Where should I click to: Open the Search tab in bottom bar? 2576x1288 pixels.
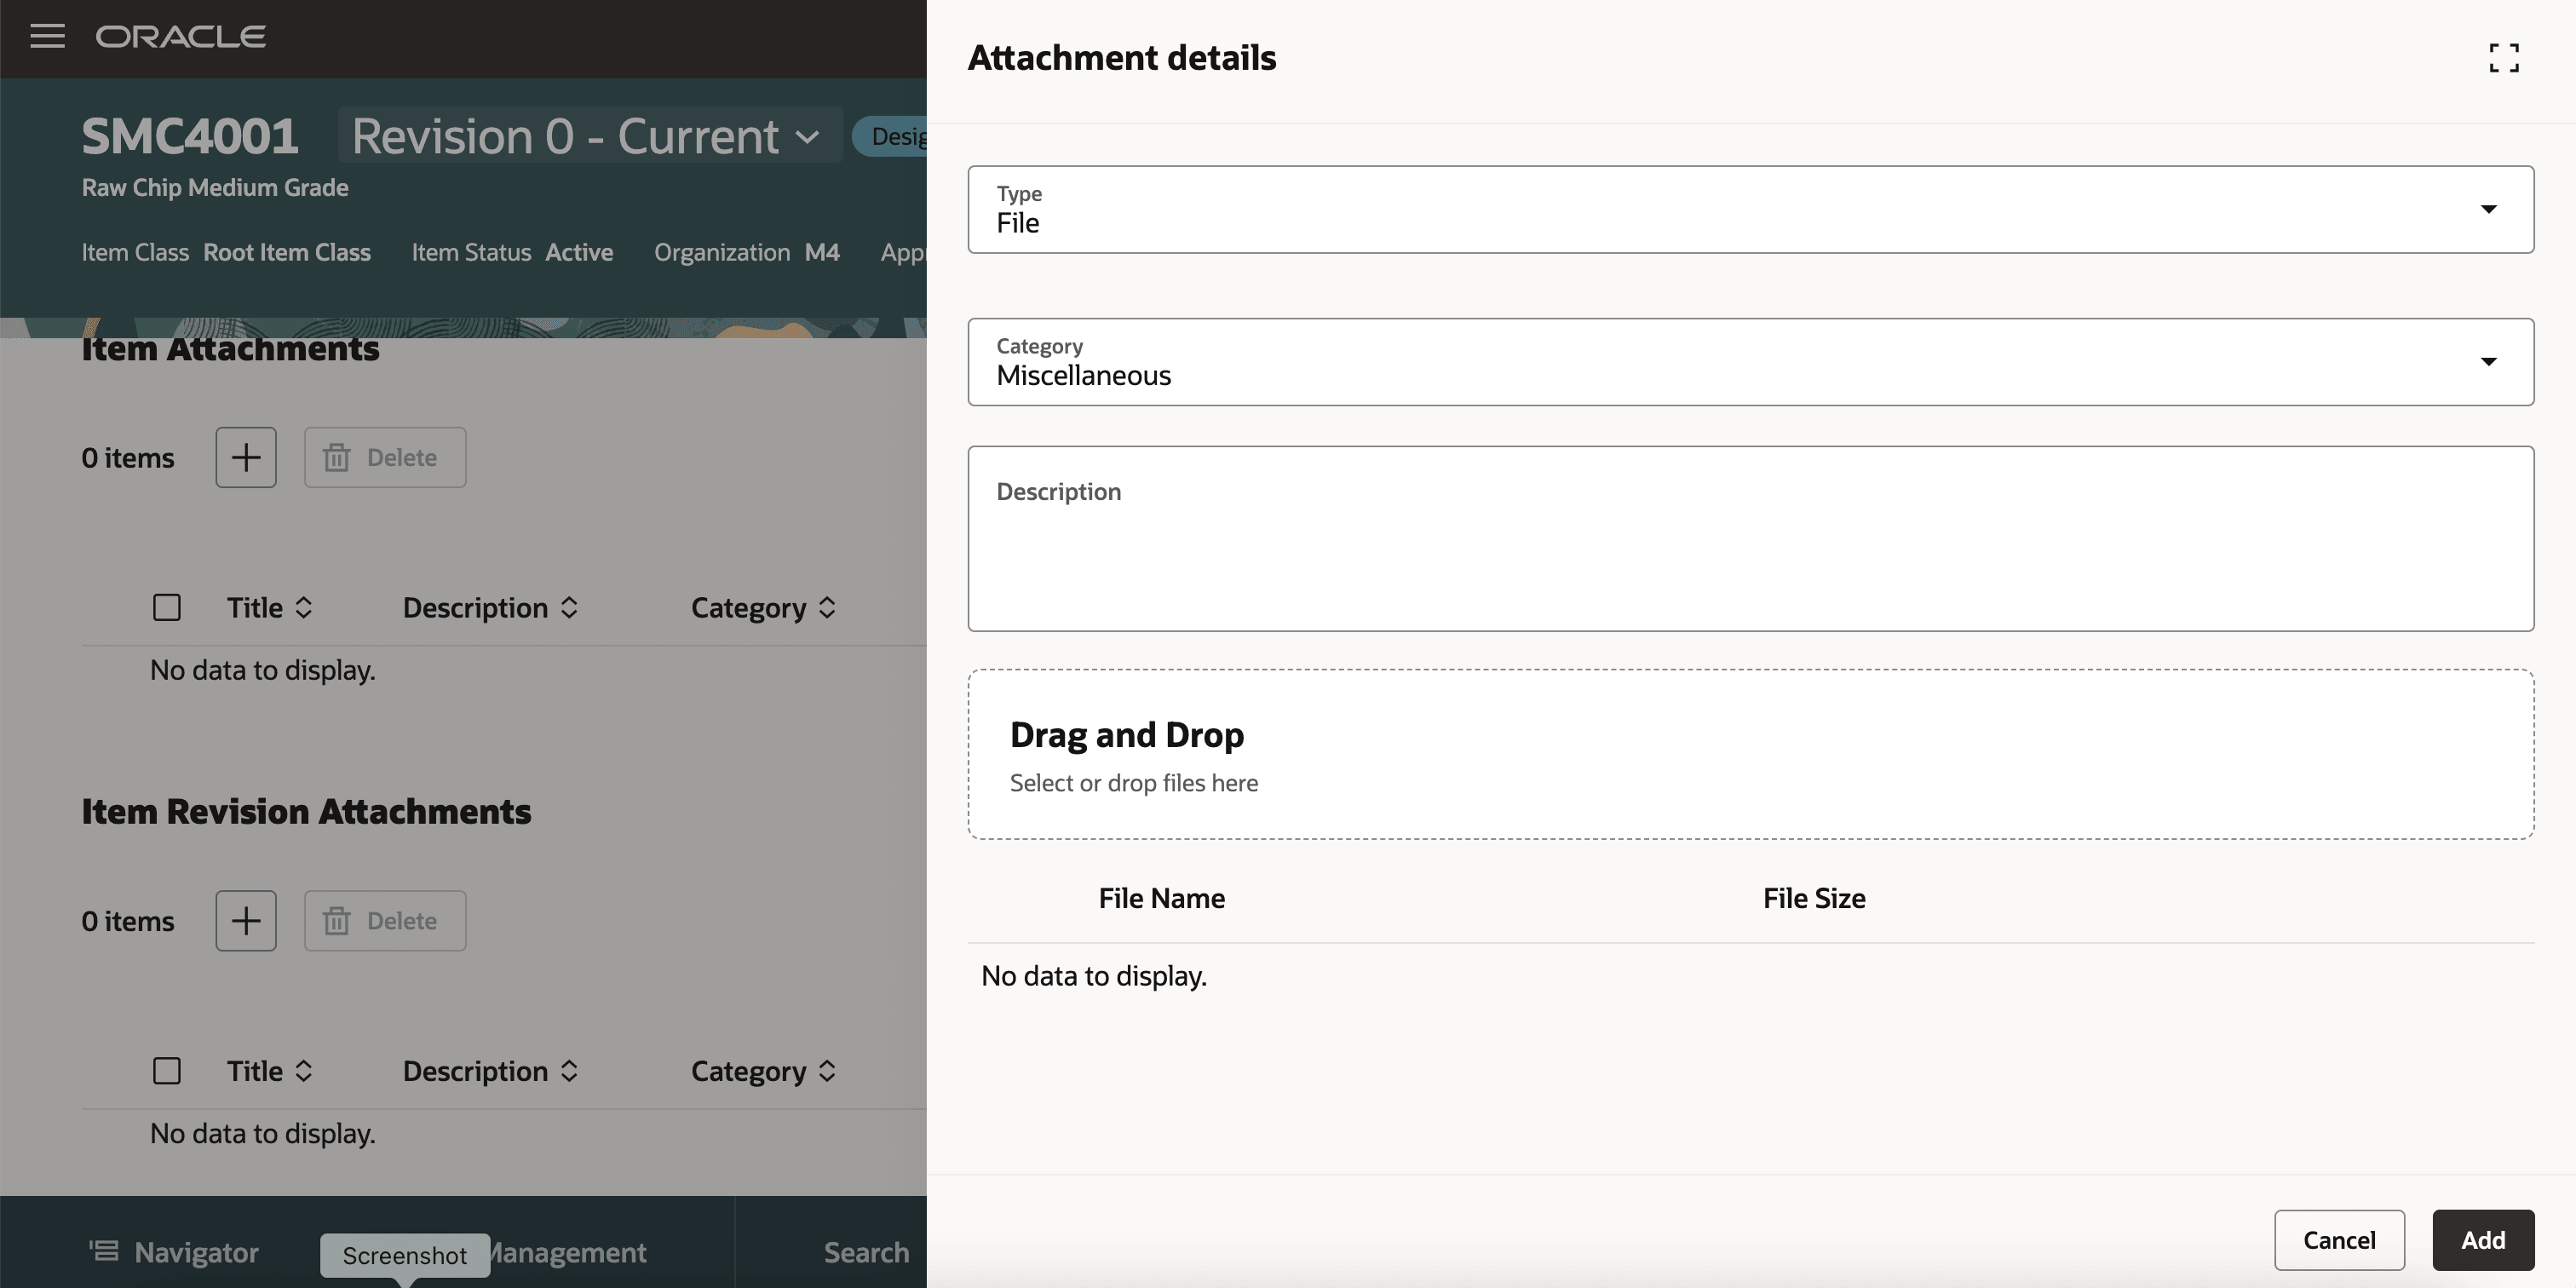(865, 1252)
